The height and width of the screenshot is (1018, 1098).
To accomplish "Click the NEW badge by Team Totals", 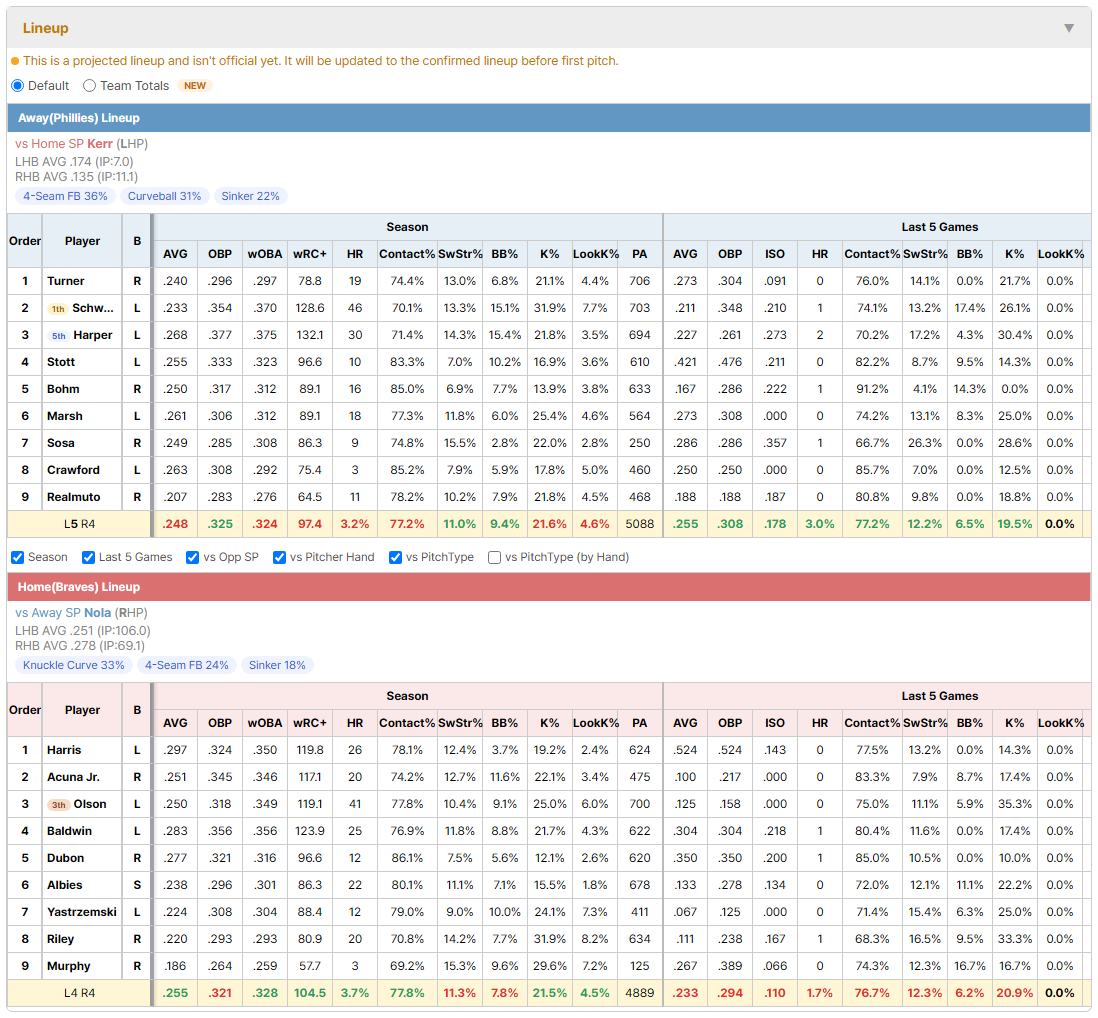I will pyautogui.click(x=195, y=85).
